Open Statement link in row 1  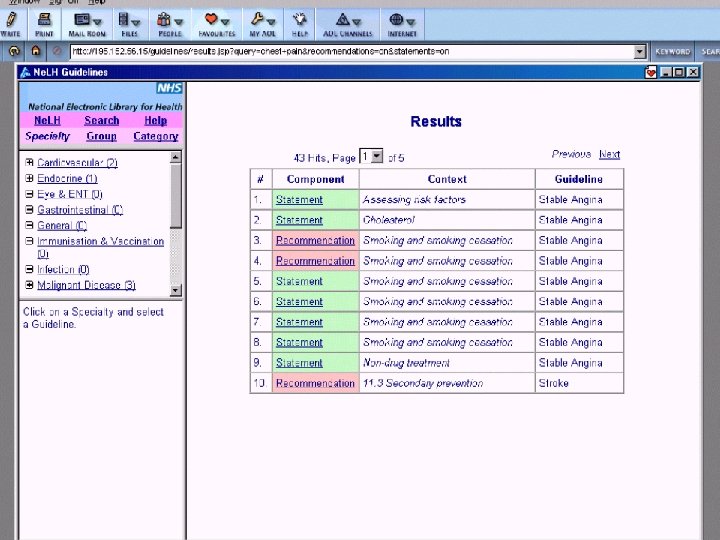click(x=299, y=200)
